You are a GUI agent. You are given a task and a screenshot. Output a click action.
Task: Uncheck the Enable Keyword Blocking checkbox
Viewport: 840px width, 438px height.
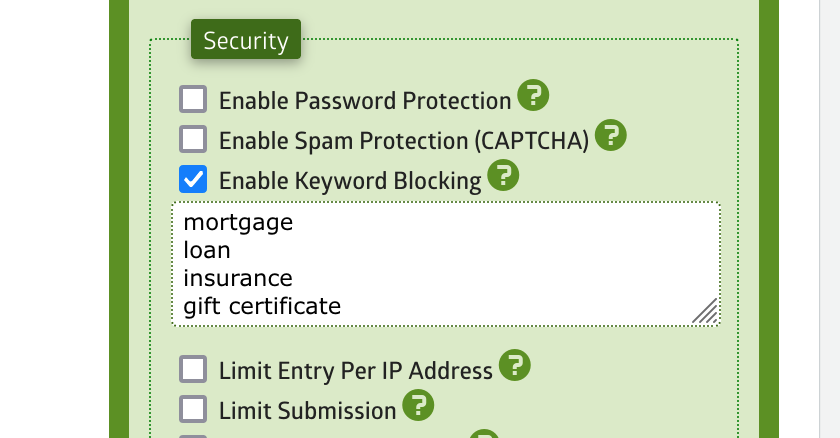point(193,179)
